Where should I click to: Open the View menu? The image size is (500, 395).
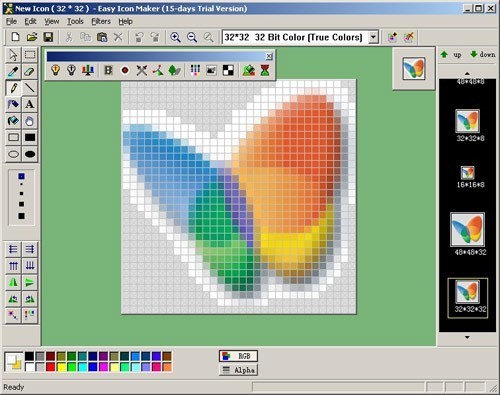(52, 21)
